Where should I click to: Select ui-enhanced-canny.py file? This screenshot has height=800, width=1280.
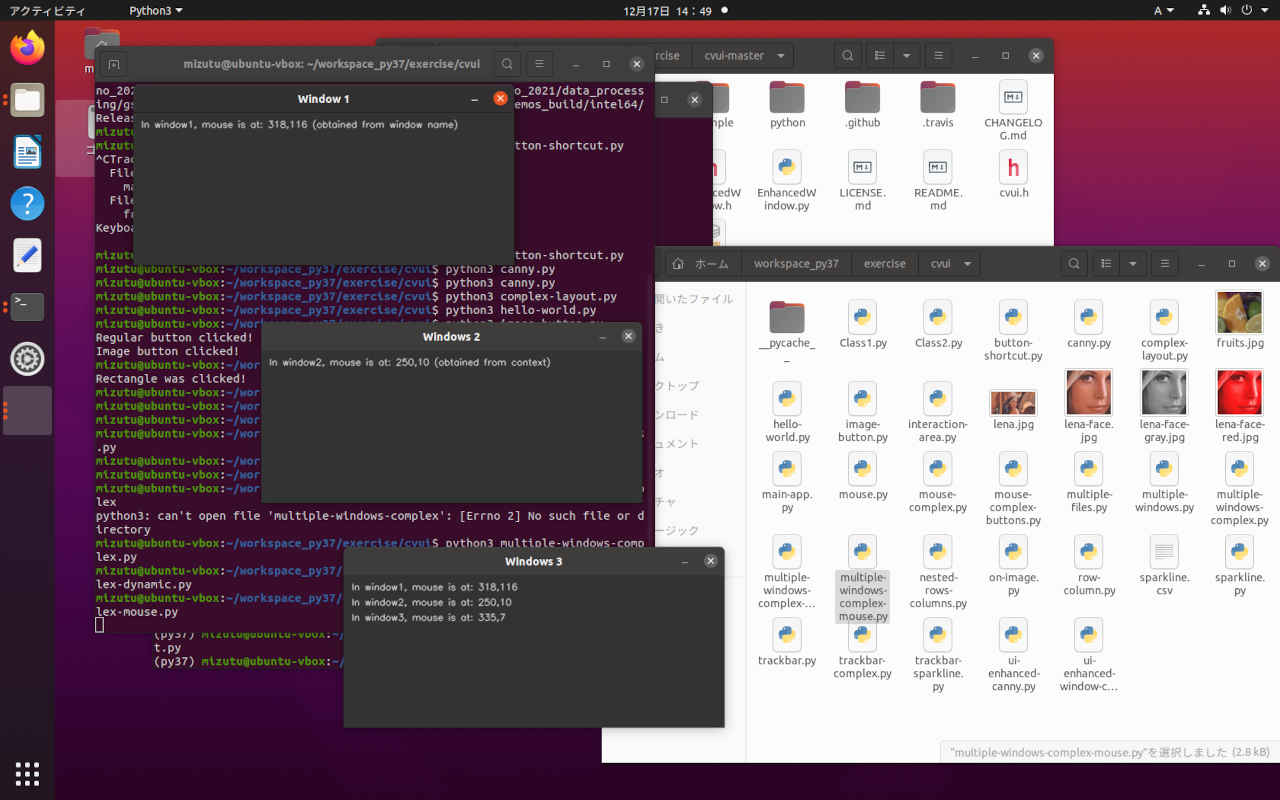pyautogui.click(x=1013, y=656)
